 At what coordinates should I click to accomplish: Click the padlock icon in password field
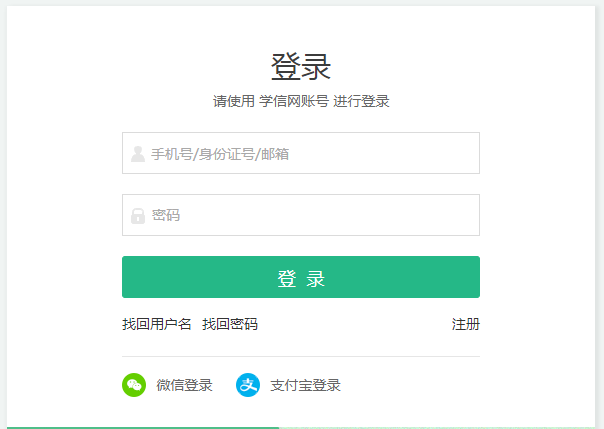[138, 215]
